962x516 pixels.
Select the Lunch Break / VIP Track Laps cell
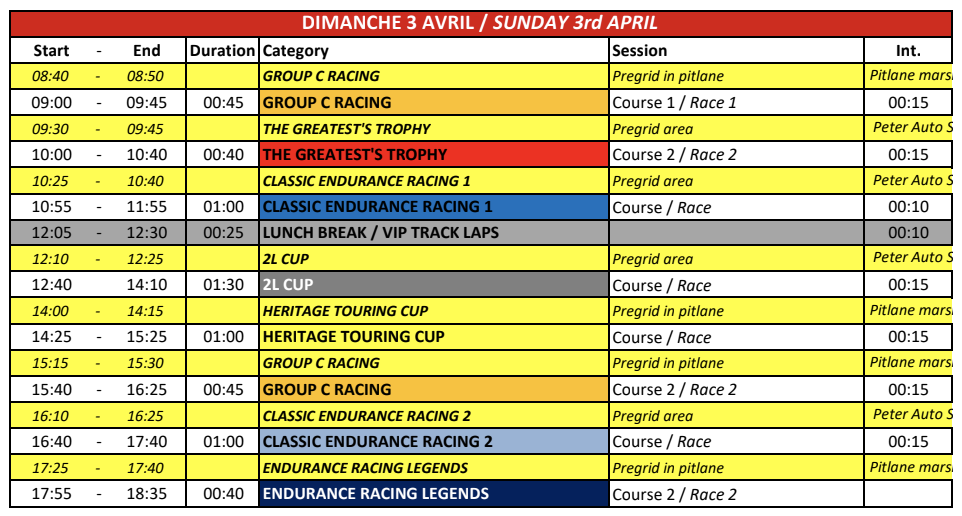tap(433, 233)
